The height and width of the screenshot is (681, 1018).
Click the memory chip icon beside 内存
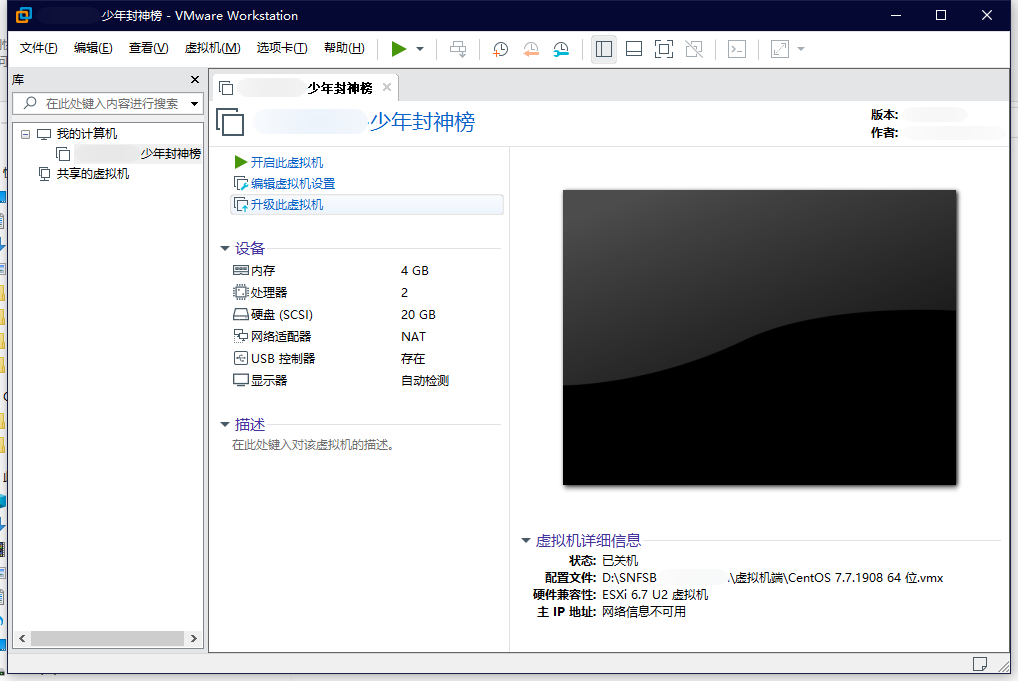tap(241, 270)
